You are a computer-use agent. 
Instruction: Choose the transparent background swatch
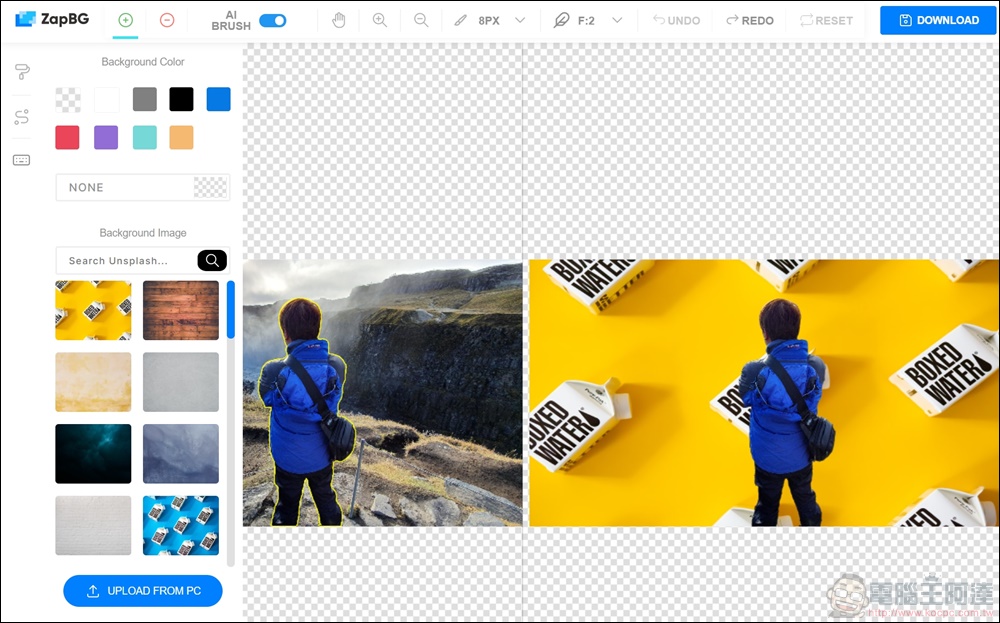(x=68, y=99)
